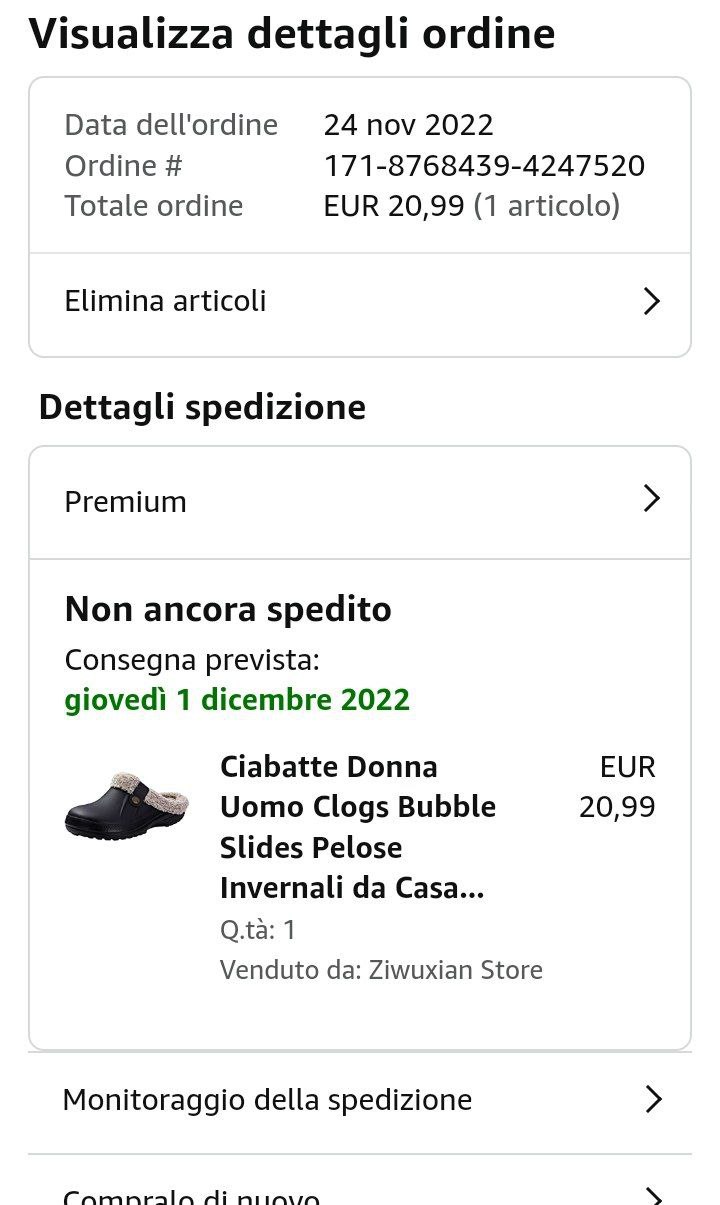Viewport: 720px width, 1205px height.
Task: Tap the Visualizza dettagli ordine page title
Action: click(291, 34)
